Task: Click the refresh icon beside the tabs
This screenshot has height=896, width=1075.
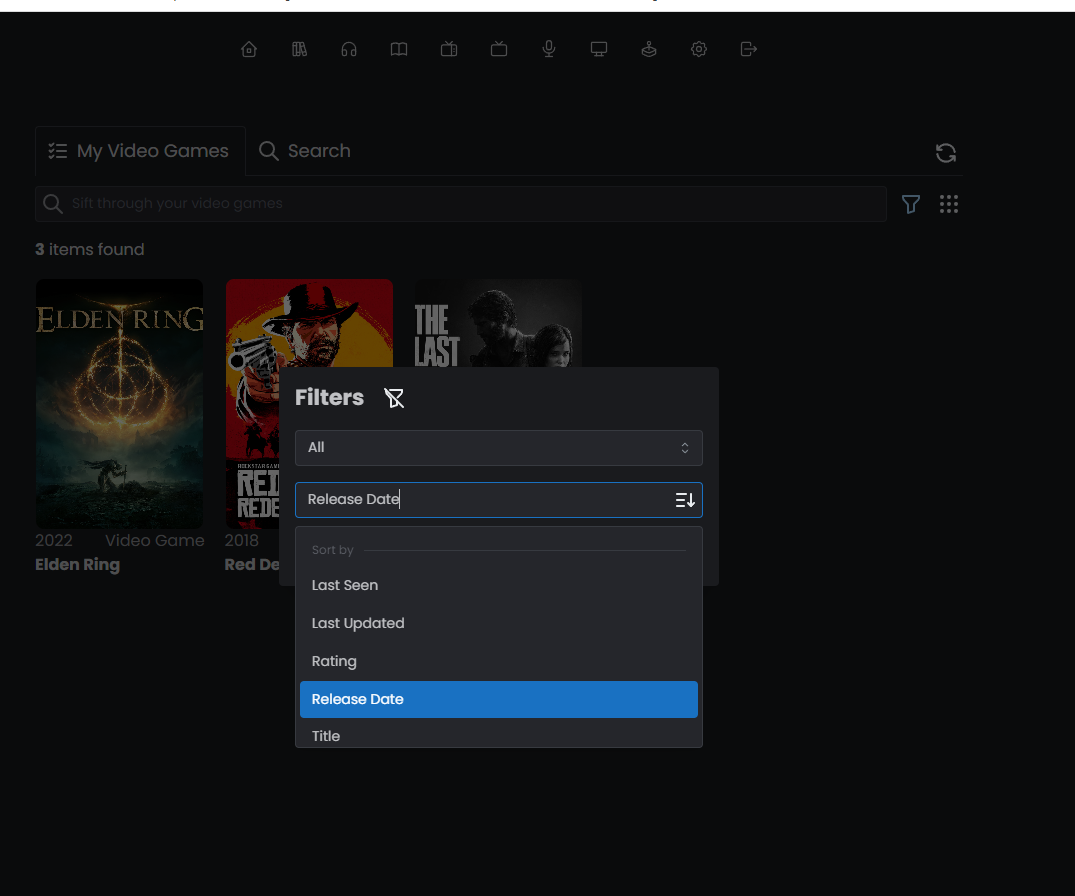Action: click(x=945, y=153)
